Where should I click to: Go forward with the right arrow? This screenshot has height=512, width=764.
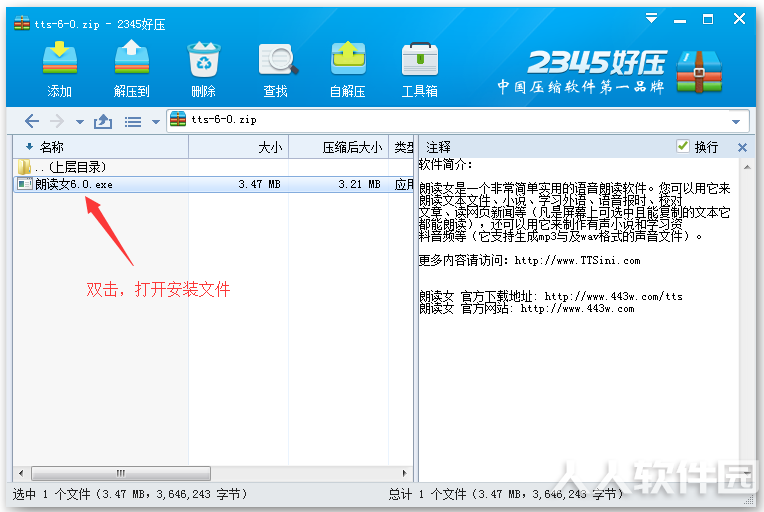57,121
